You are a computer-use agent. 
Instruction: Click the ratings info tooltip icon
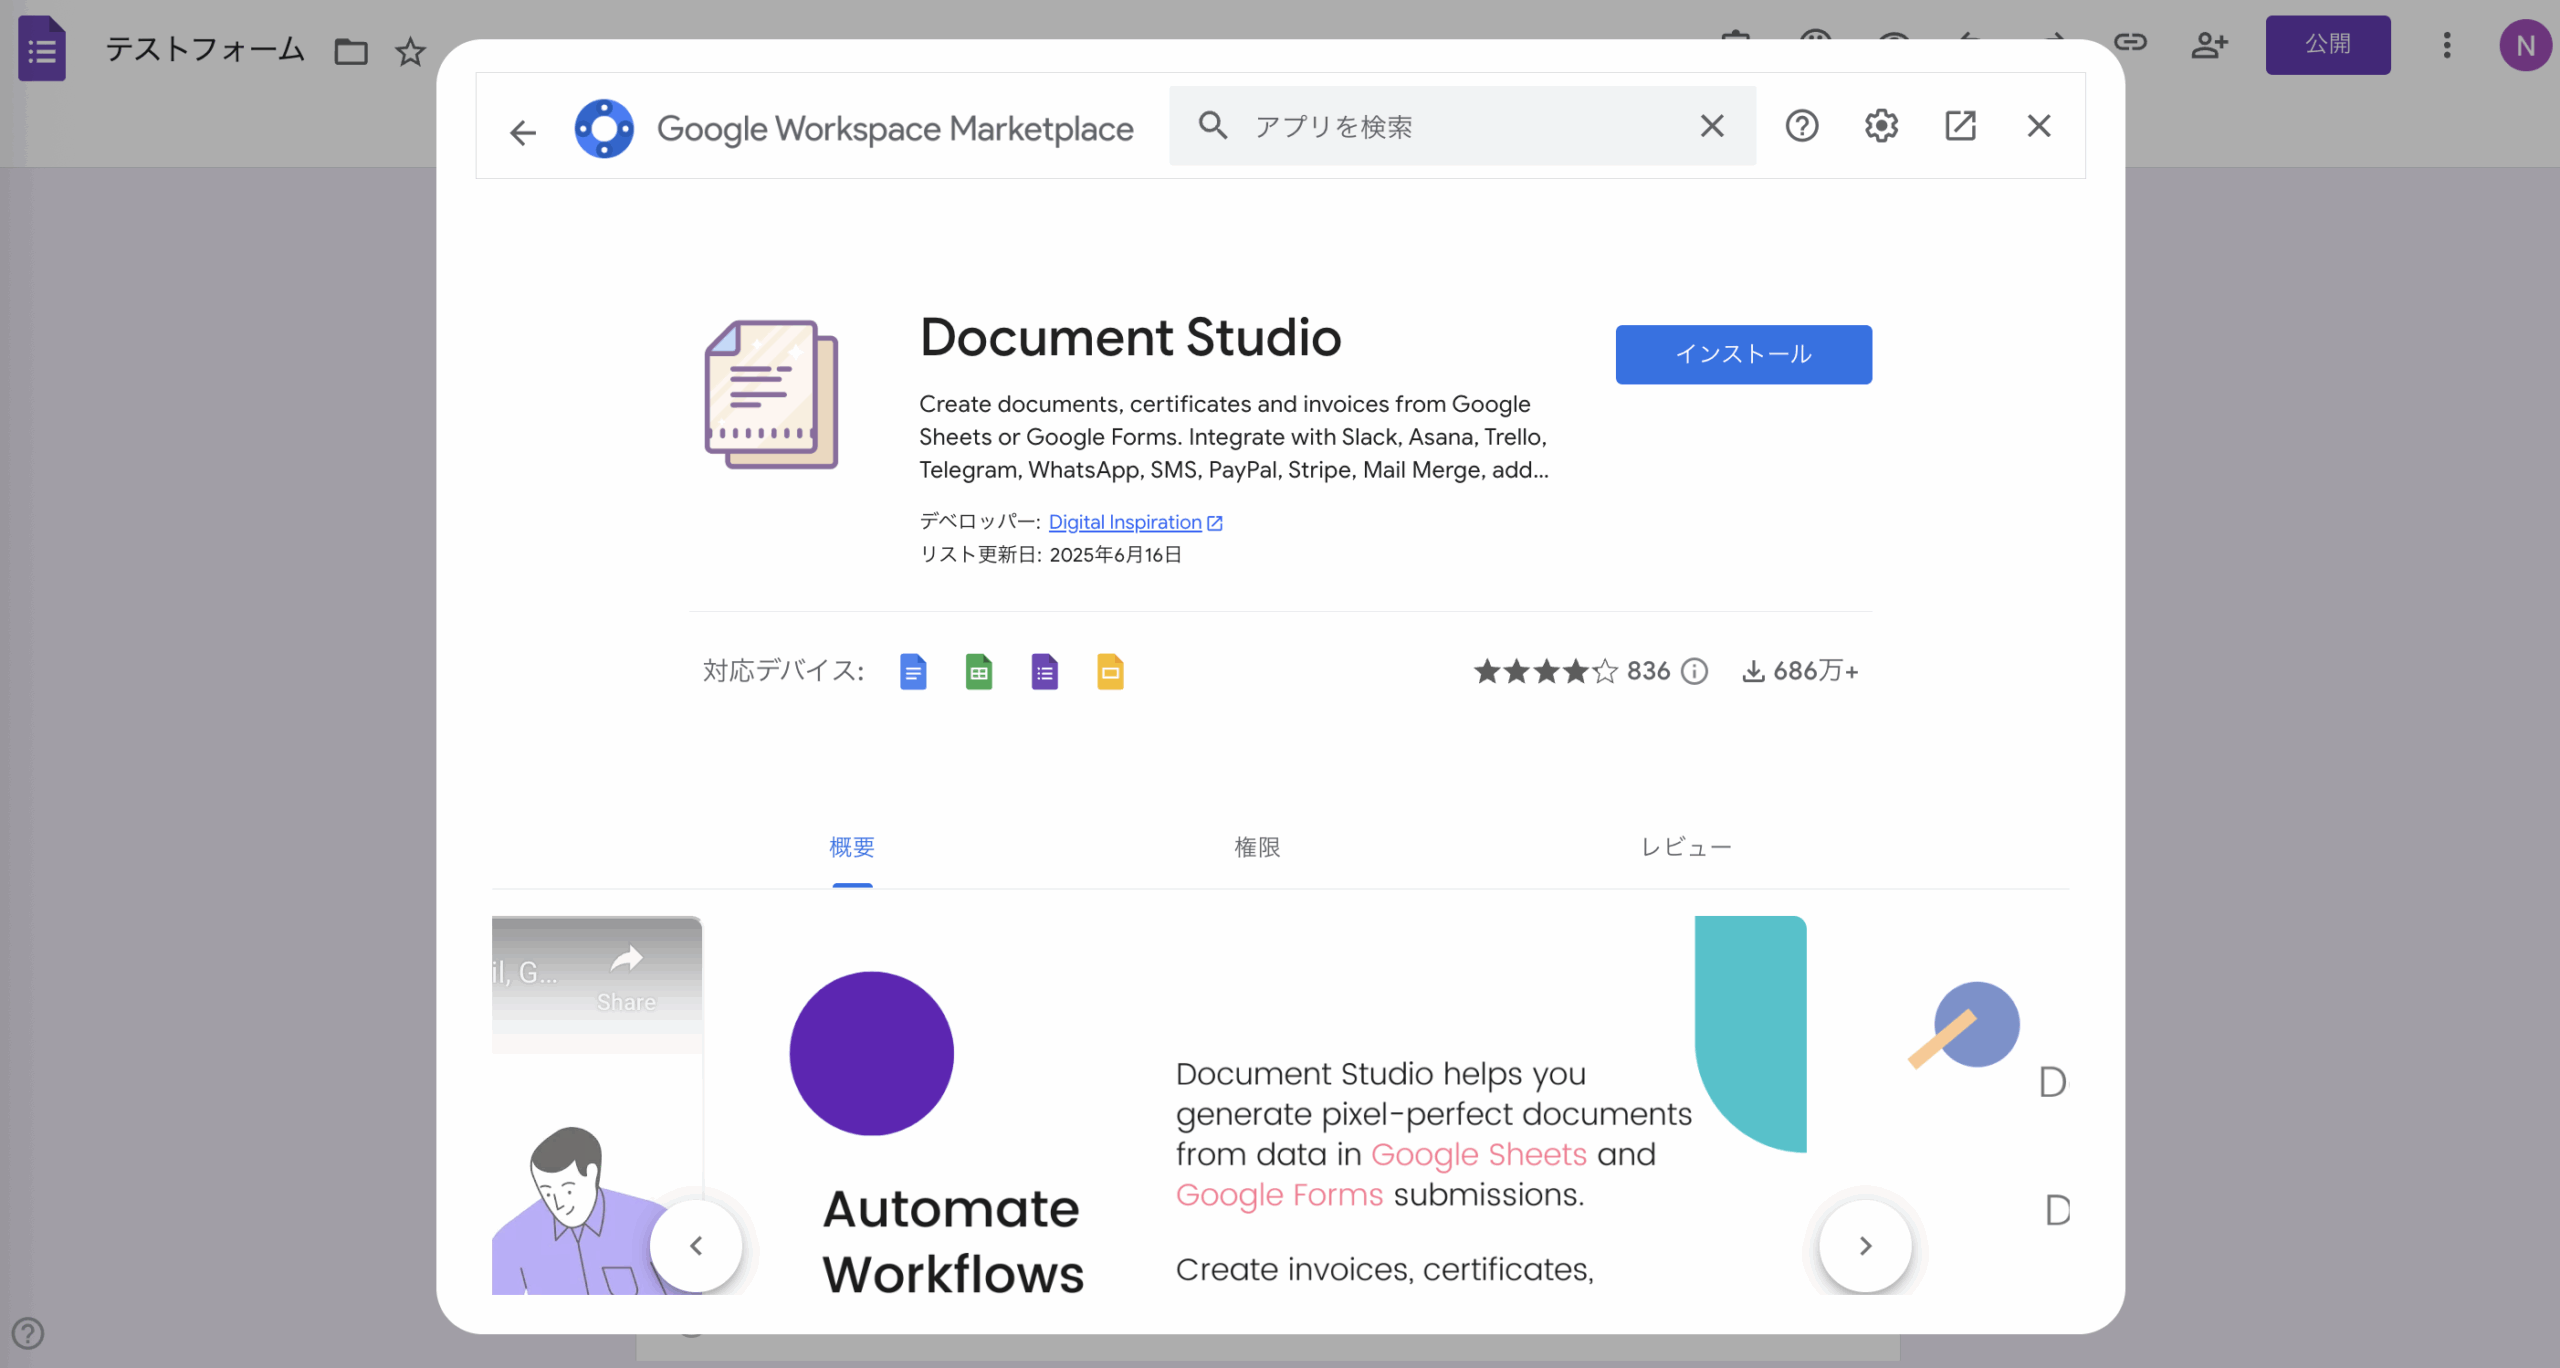1695,671
